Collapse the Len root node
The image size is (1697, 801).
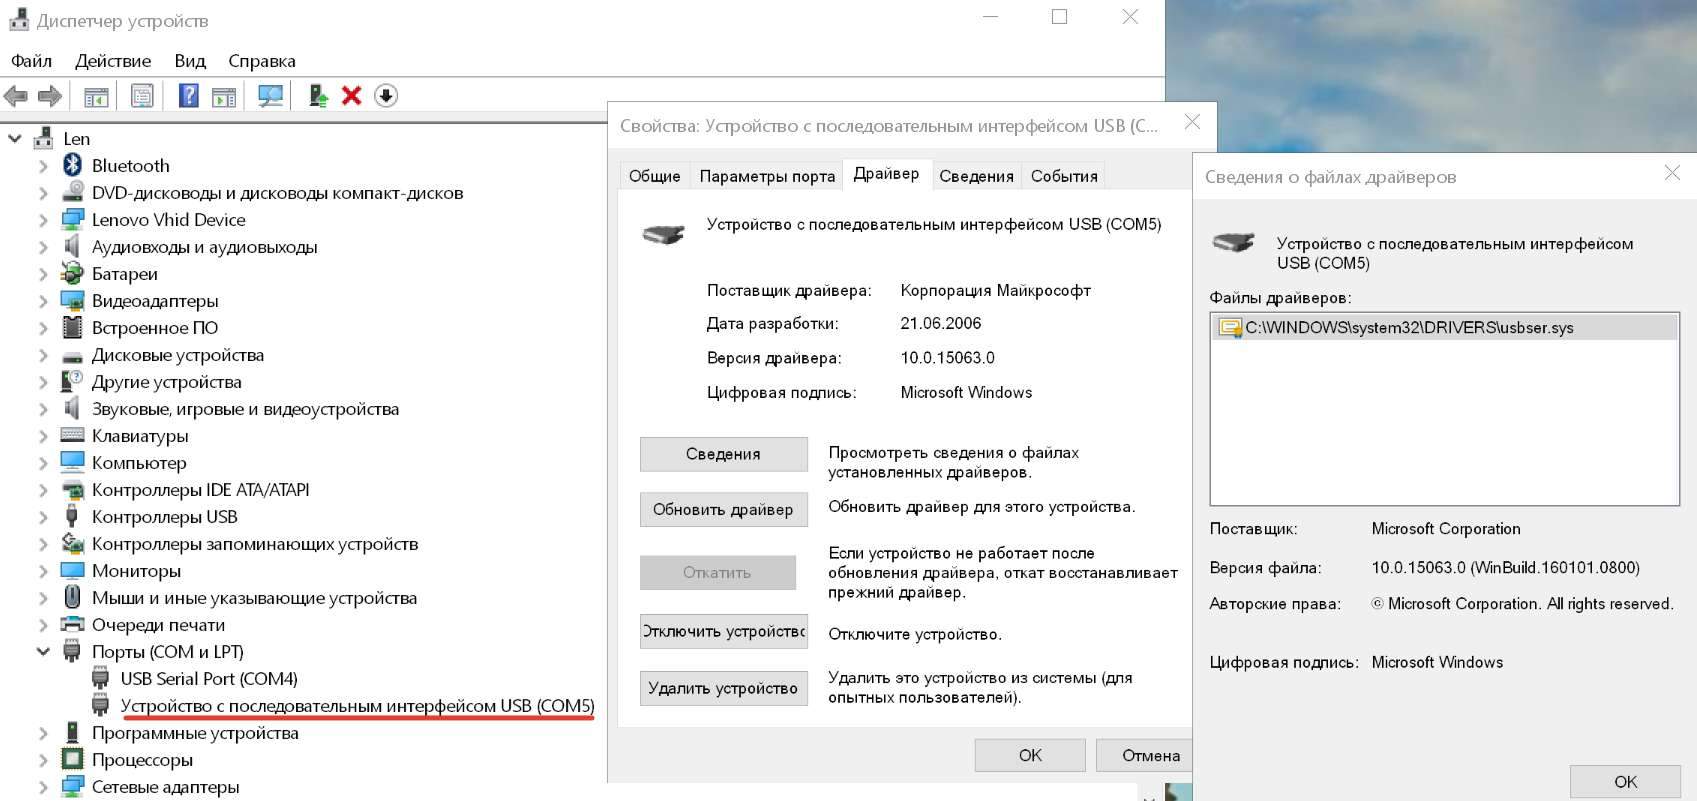click(x=15, y=139)
